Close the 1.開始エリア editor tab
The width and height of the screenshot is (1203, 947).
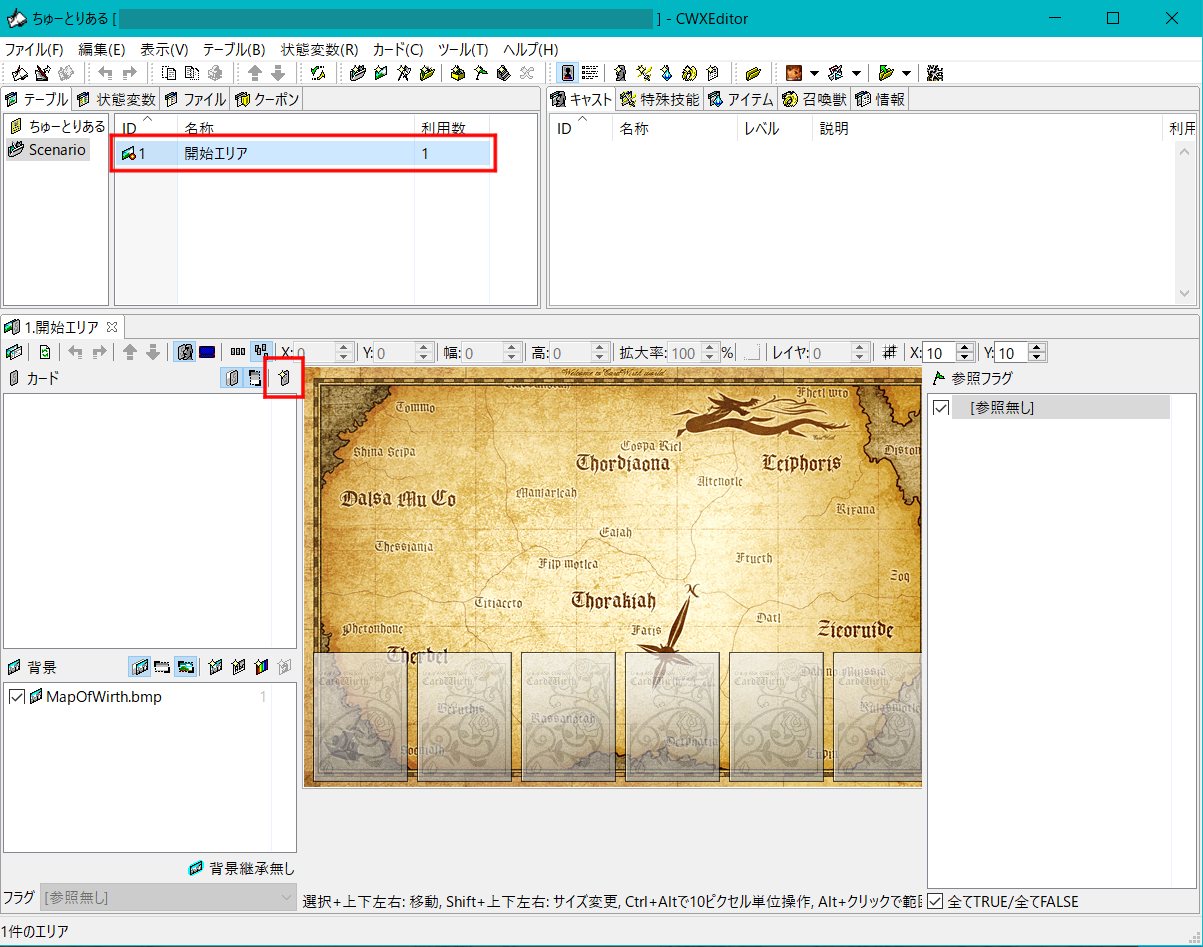[112, 327]
